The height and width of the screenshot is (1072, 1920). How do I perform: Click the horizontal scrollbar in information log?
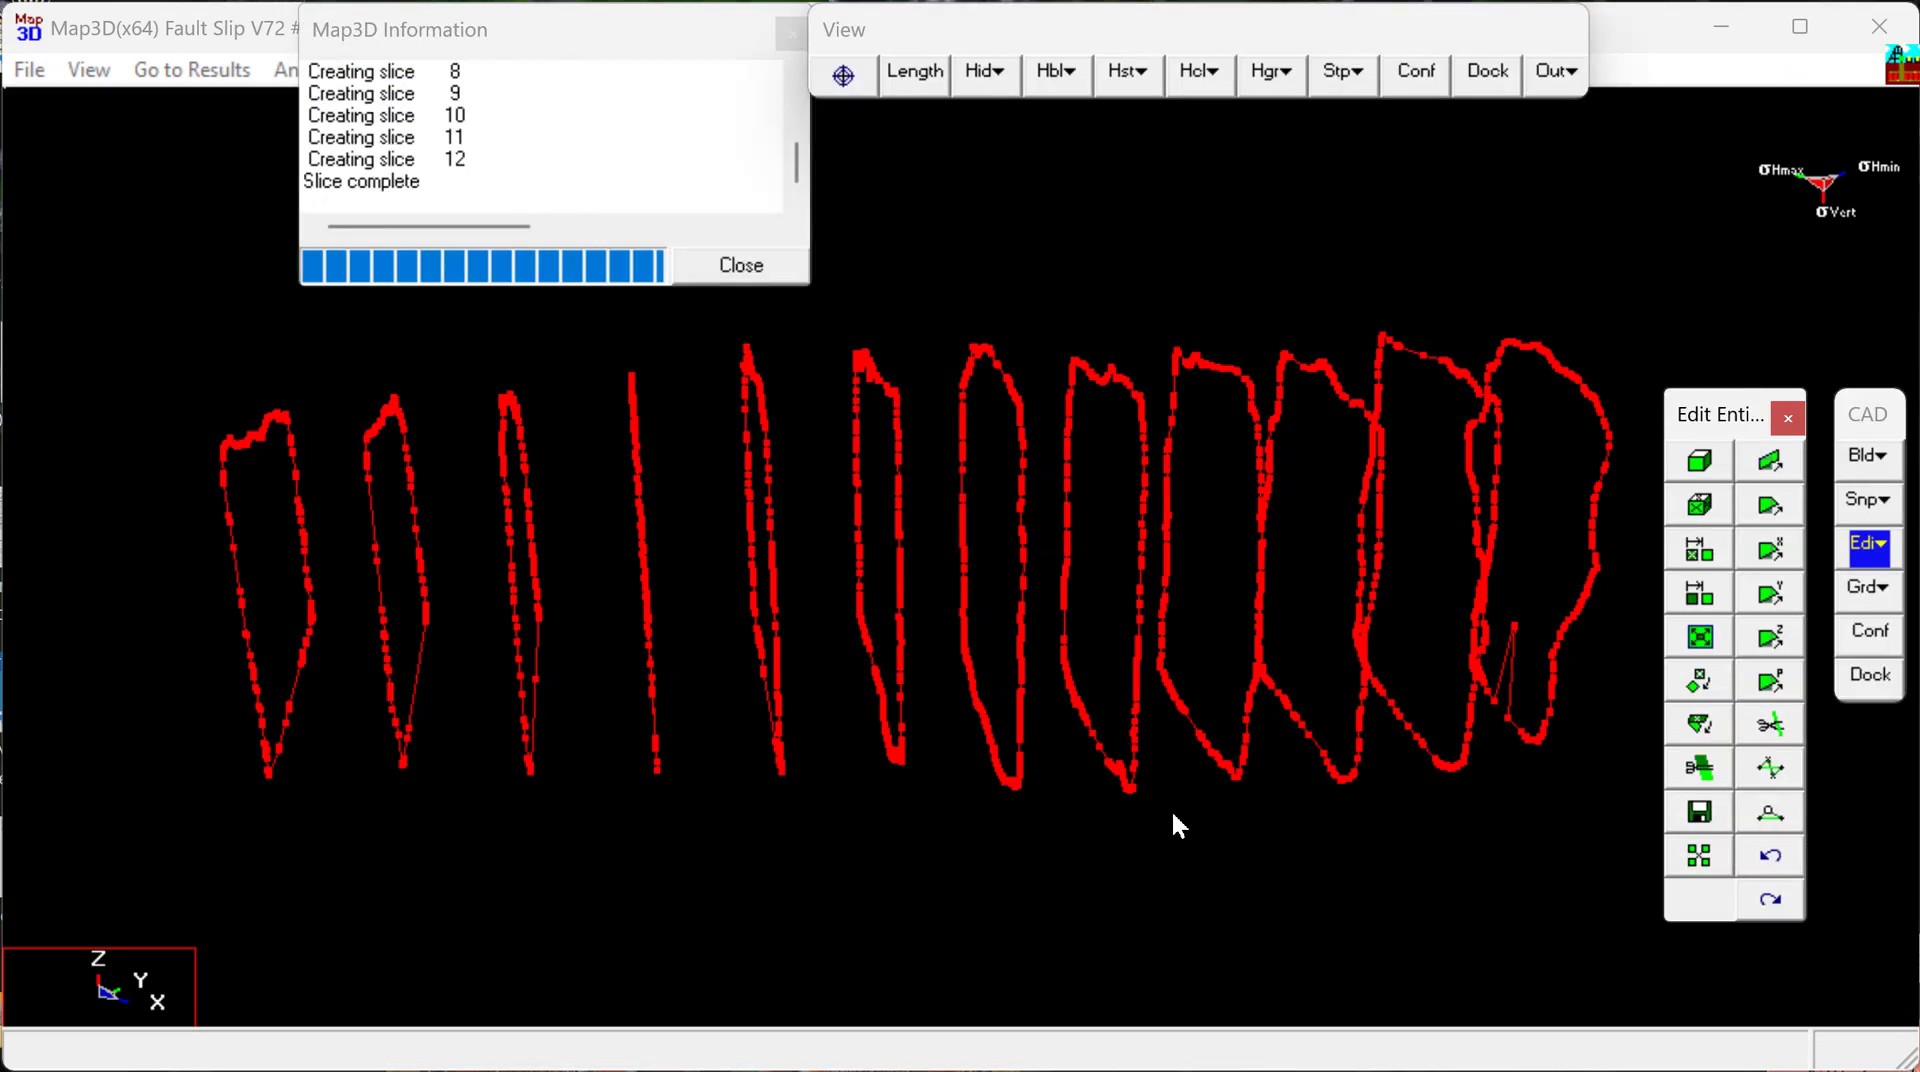pos(429,227)
